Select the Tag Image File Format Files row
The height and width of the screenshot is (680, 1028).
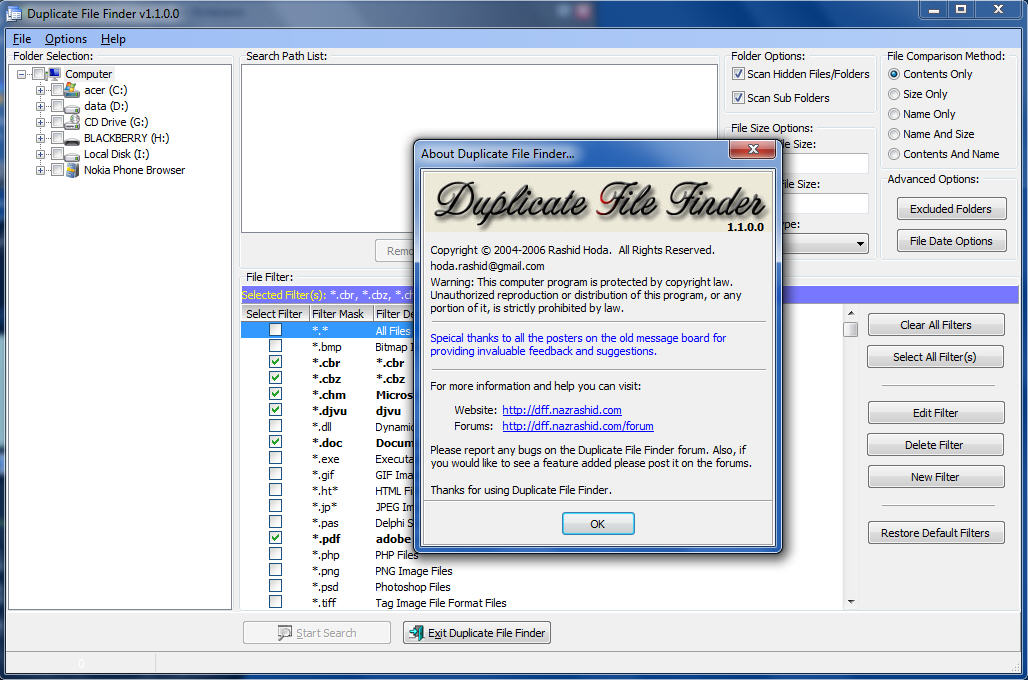coord(441,603)
